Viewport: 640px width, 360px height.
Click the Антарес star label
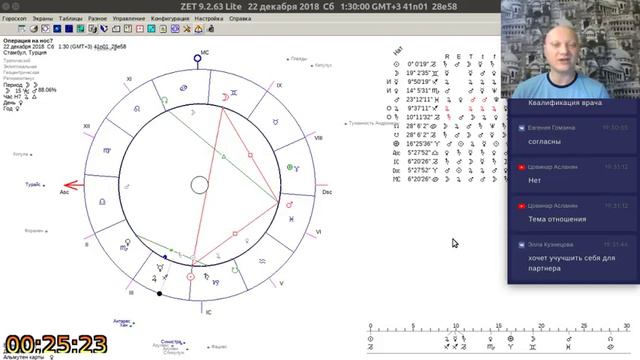122,321
